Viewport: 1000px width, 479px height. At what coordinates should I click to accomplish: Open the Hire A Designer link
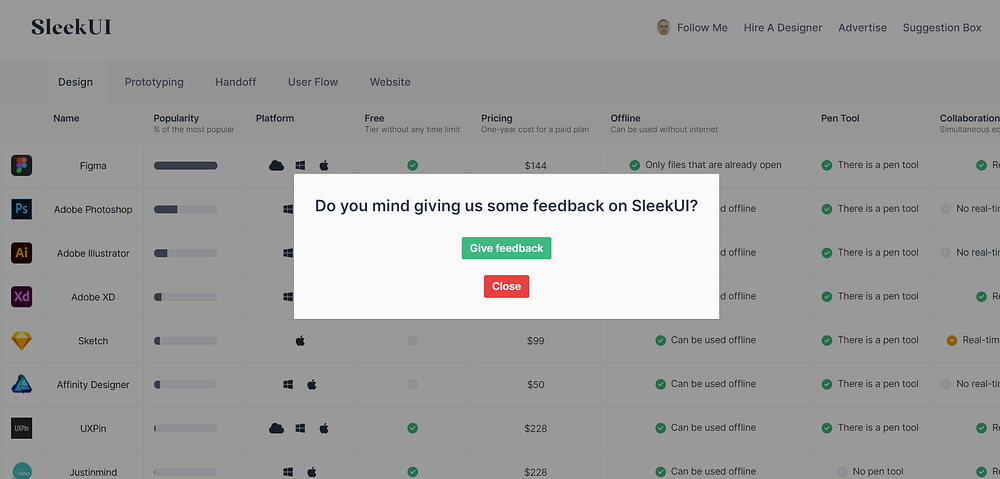(x=783, y=28)
